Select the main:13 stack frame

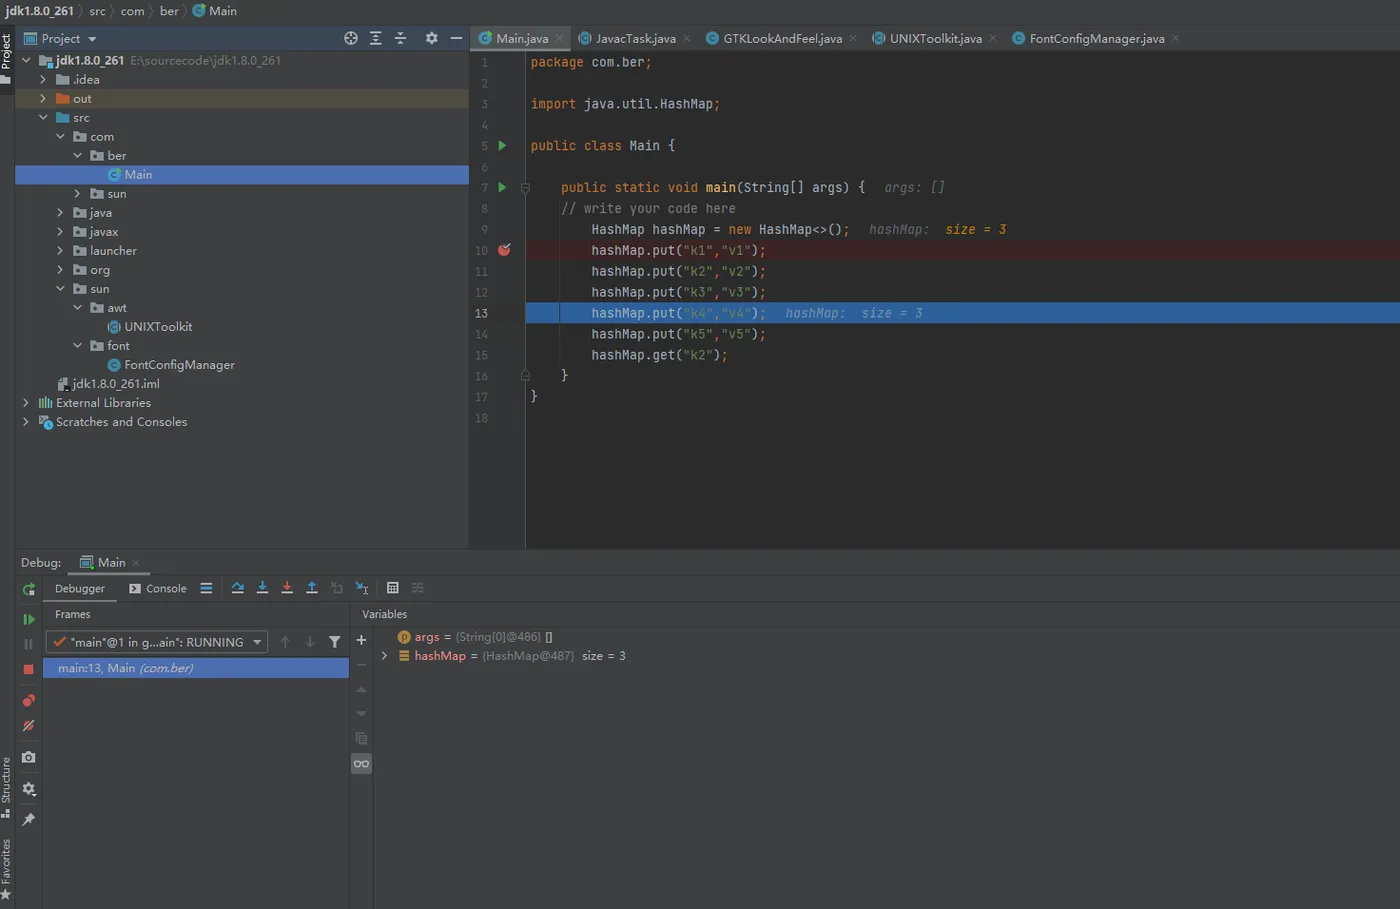196,668
